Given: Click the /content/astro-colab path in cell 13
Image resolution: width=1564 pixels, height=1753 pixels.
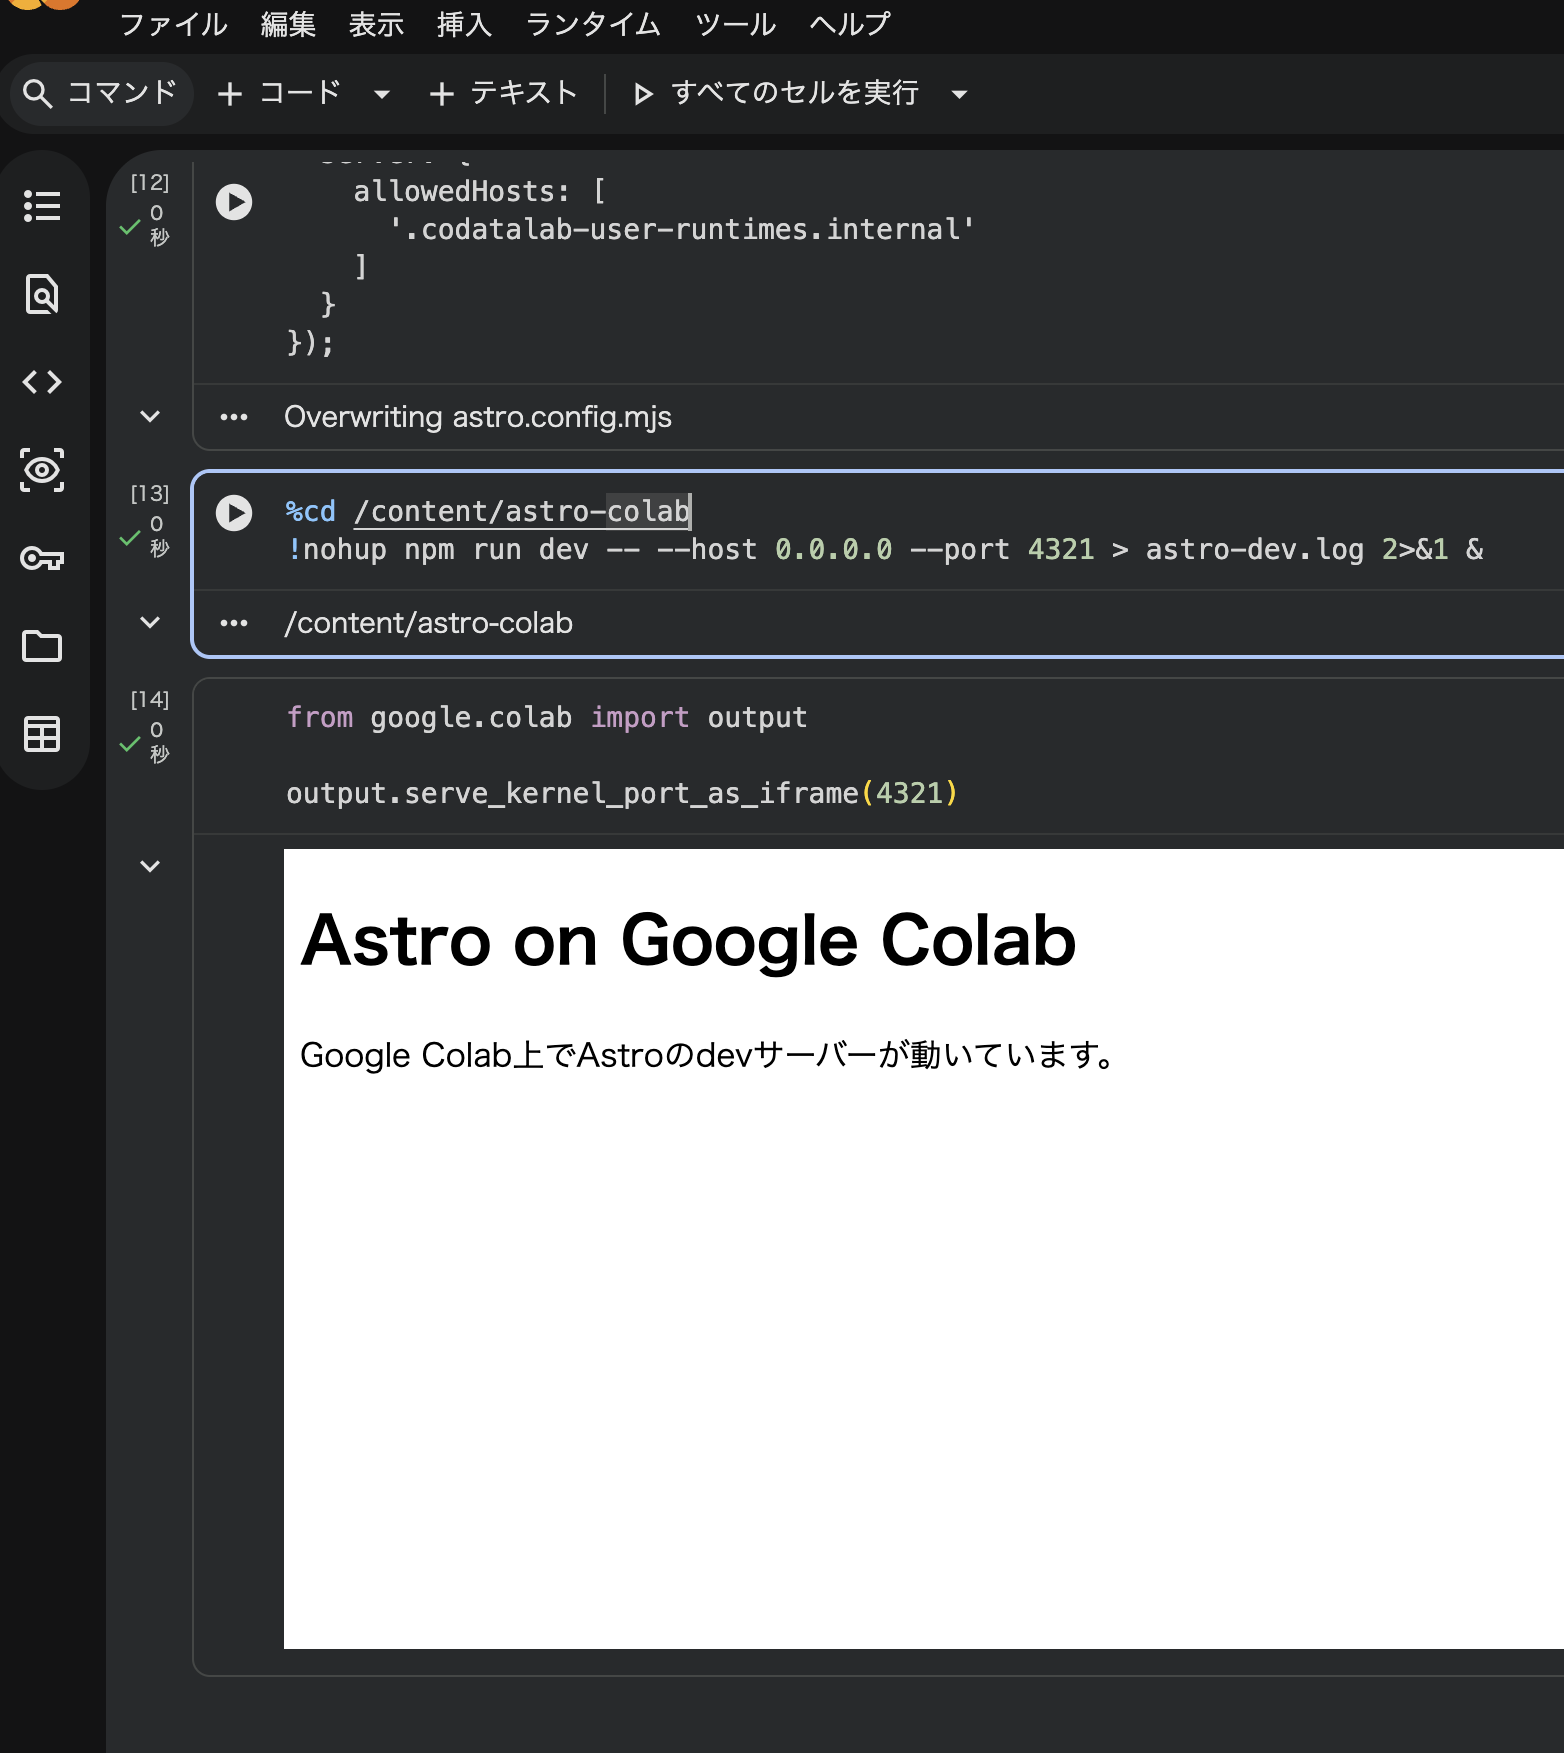Looking at the screenshot, I should [522, 511].
